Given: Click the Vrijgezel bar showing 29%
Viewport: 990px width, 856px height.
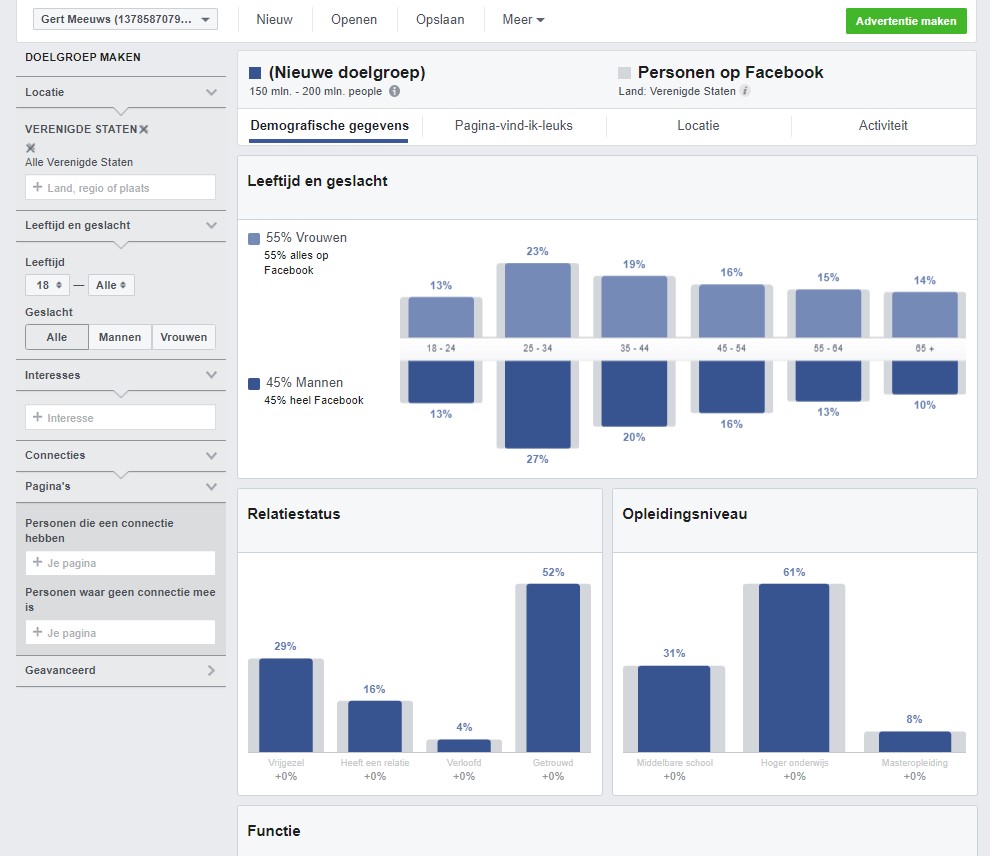Looking at the screenshot, I should pos(285,705).
